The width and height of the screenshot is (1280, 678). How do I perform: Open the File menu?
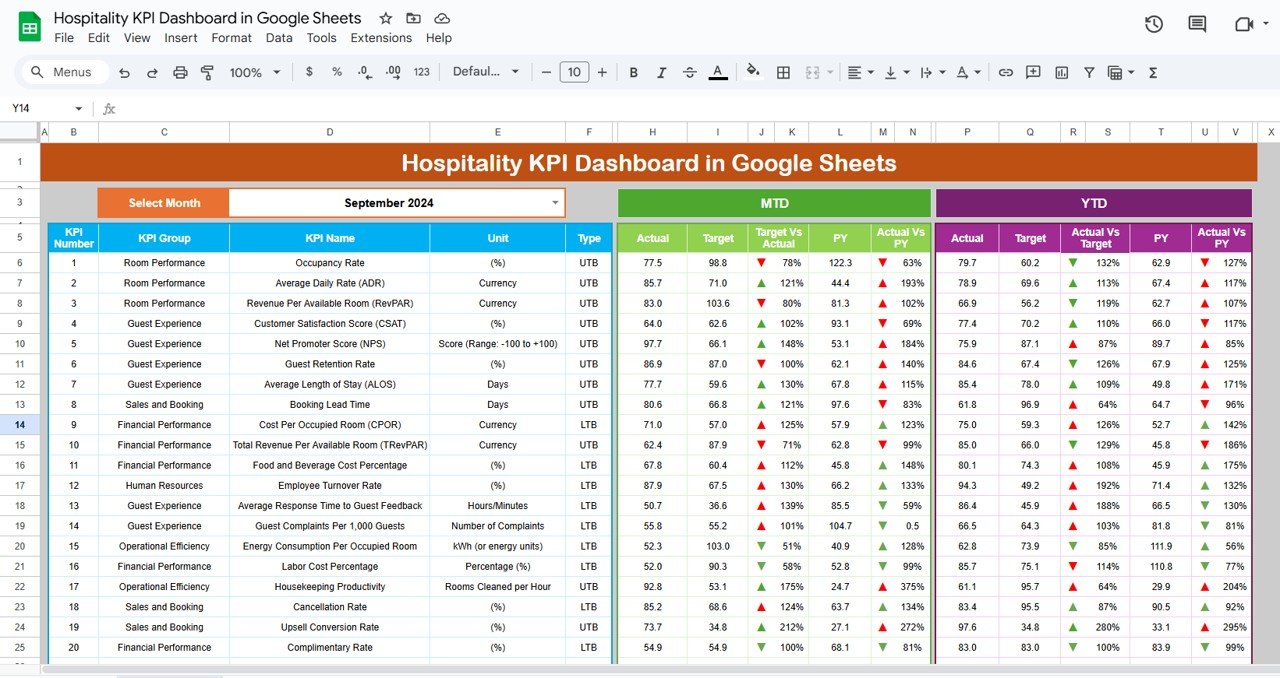pyautogui.click(x=64, y=38)
